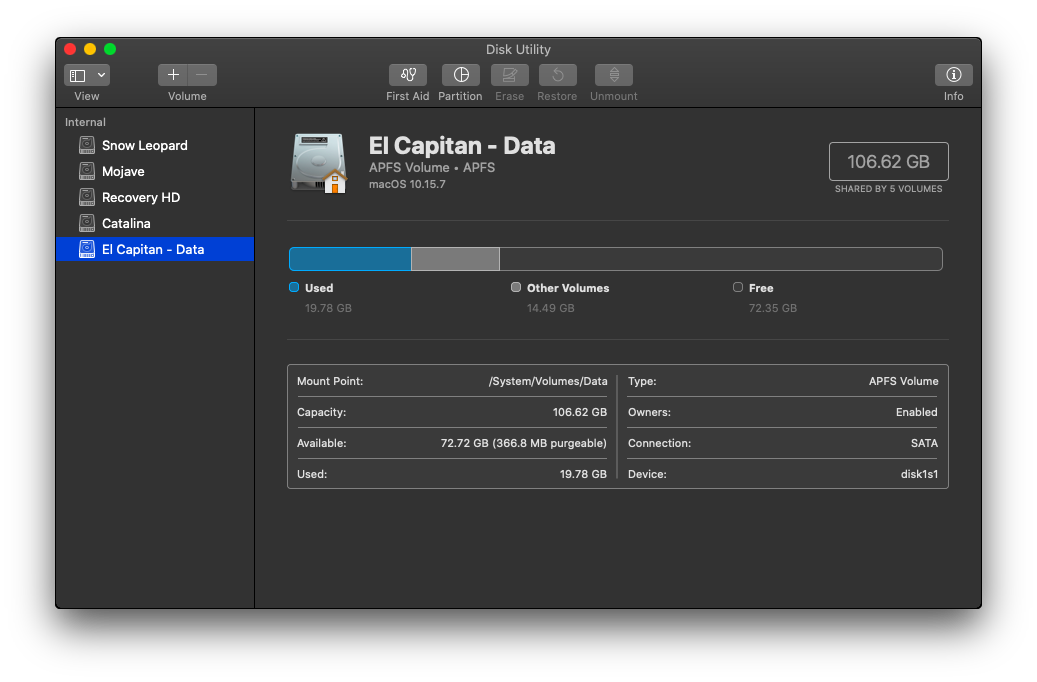
Task: Select the Mojave volume
Action: [155, 171]
